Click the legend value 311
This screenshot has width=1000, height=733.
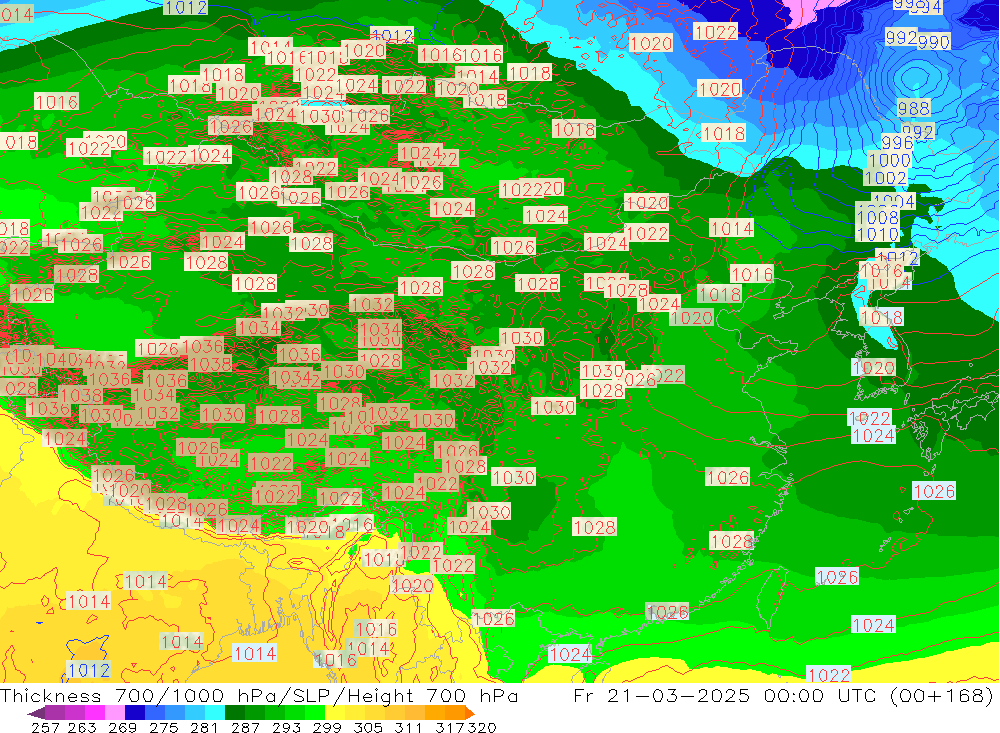[408, 727]
